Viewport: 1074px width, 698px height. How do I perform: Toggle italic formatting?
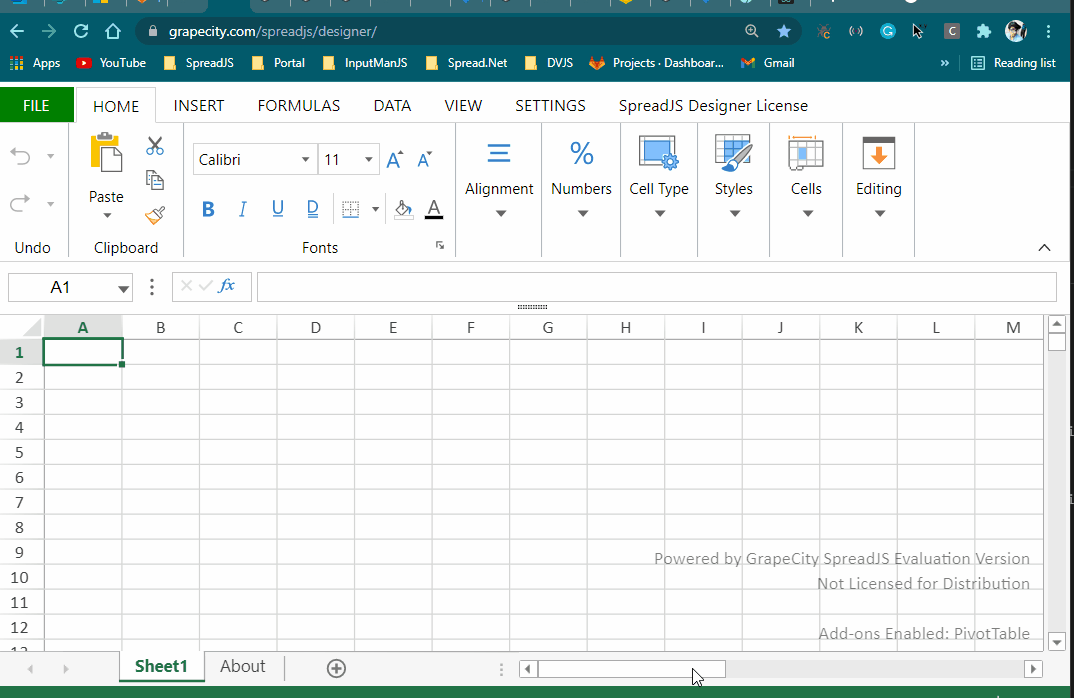click(x=242, y=209)
